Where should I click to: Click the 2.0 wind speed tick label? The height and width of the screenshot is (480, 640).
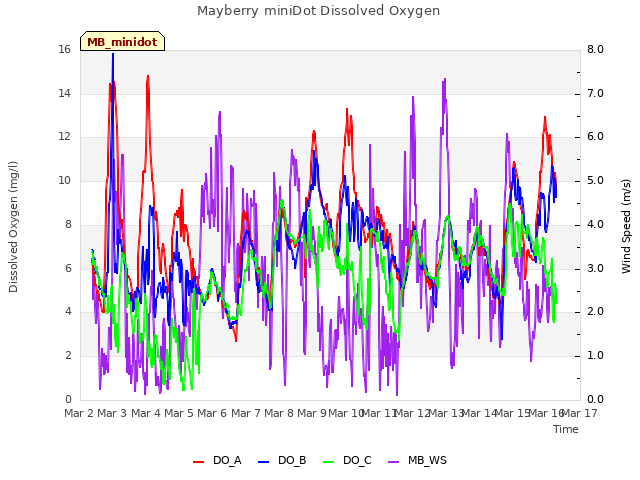point(595,312)
